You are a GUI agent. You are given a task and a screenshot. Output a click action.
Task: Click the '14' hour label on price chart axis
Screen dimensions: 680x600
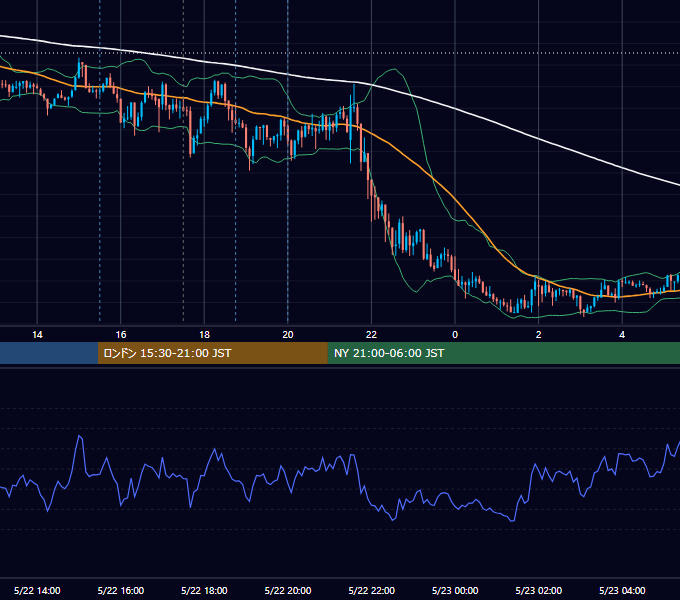click(x=37, y=335)
